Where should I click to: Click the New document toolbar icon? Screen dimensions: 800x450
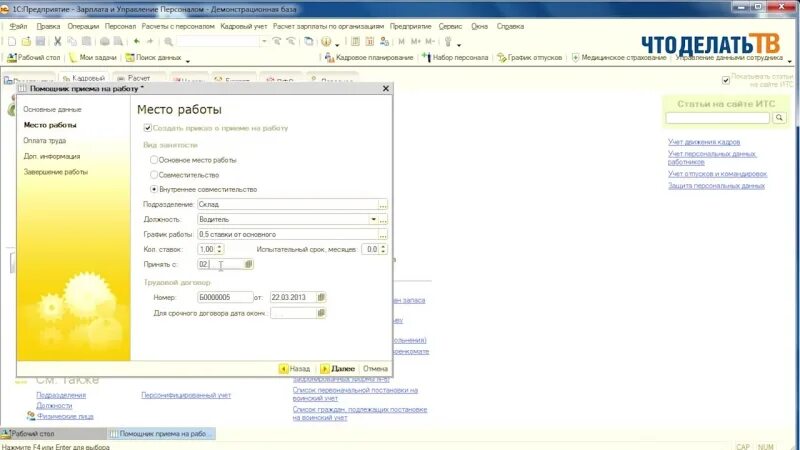(12, 41)
